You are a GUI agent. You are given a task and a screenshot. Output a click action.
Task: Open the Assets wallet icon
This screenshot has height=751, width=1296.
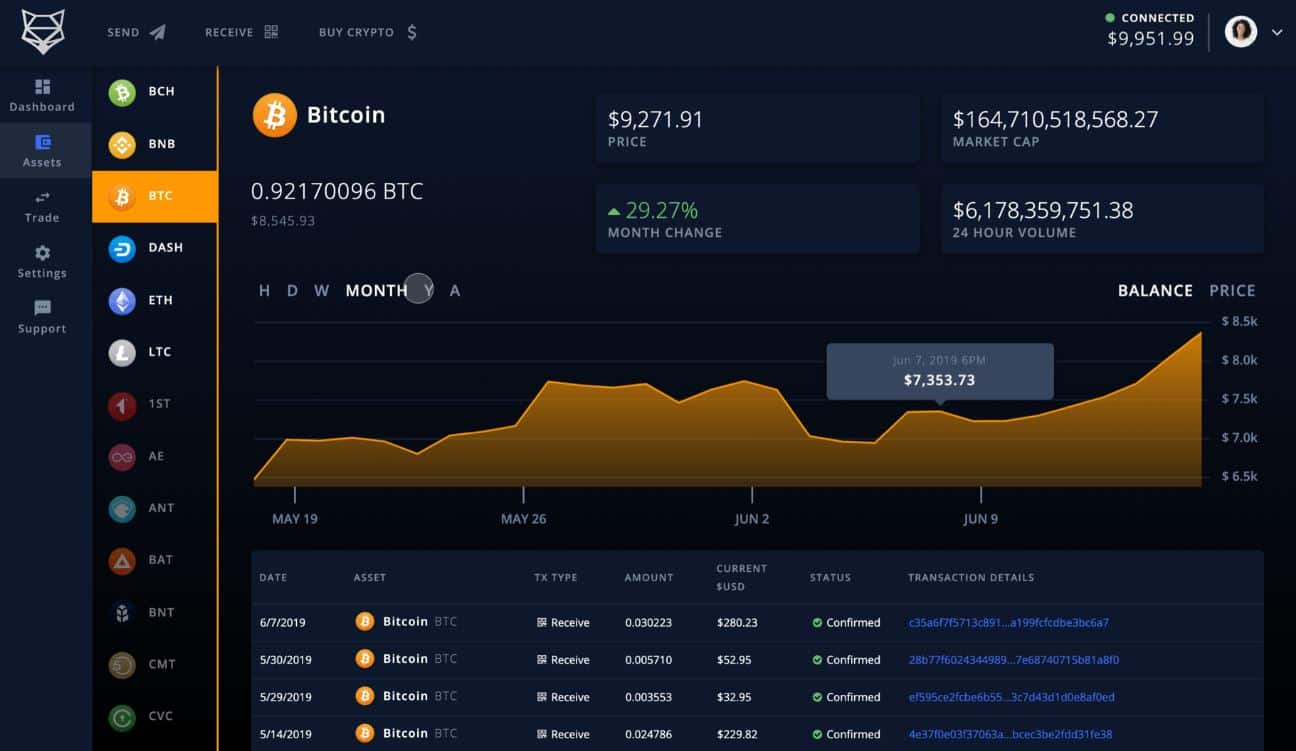point(42,142)
